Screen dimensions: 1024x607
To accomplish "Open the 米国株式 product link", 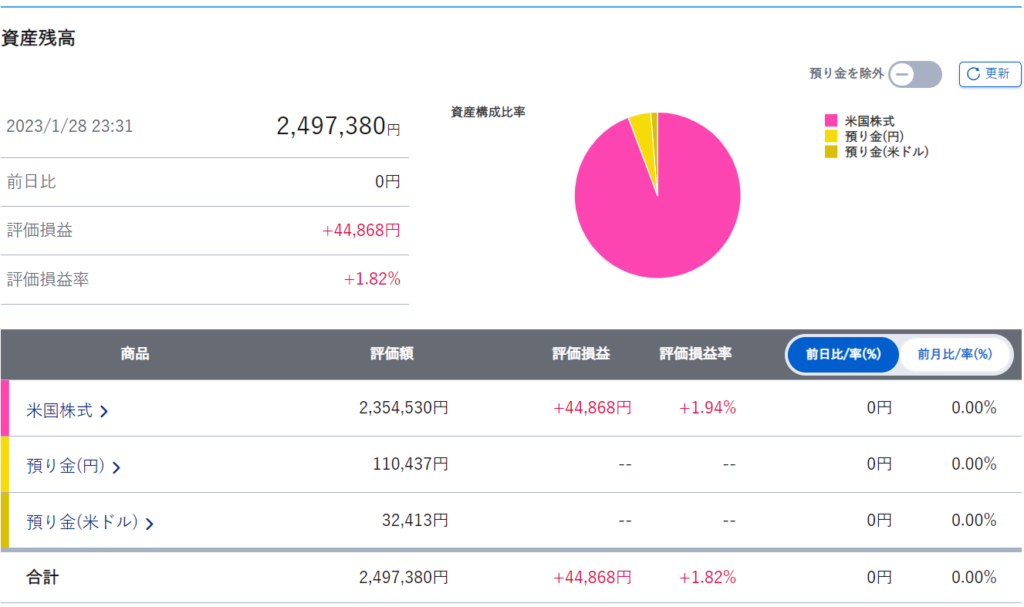I will pyautogui.click(x=59, y=409).
